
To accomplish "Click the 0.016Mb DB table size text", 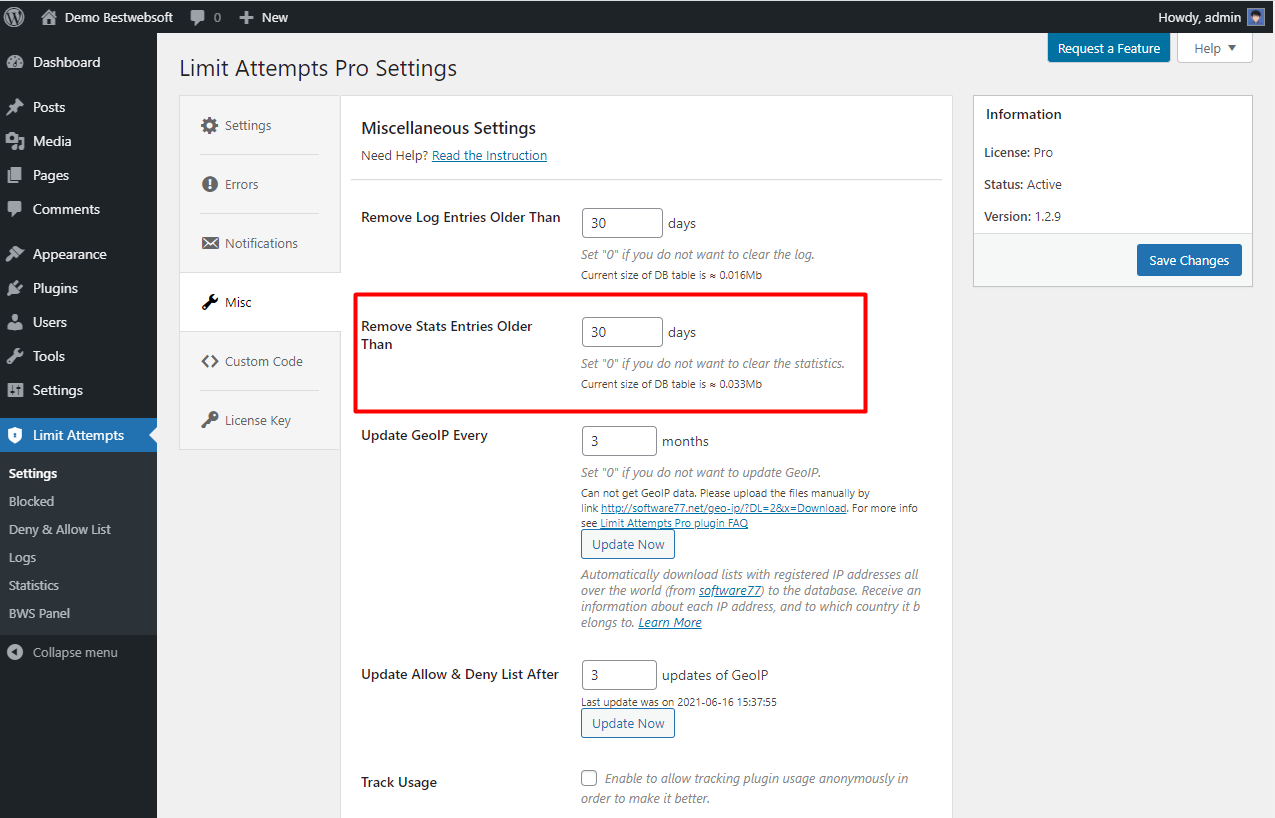I will pos(673,275).
